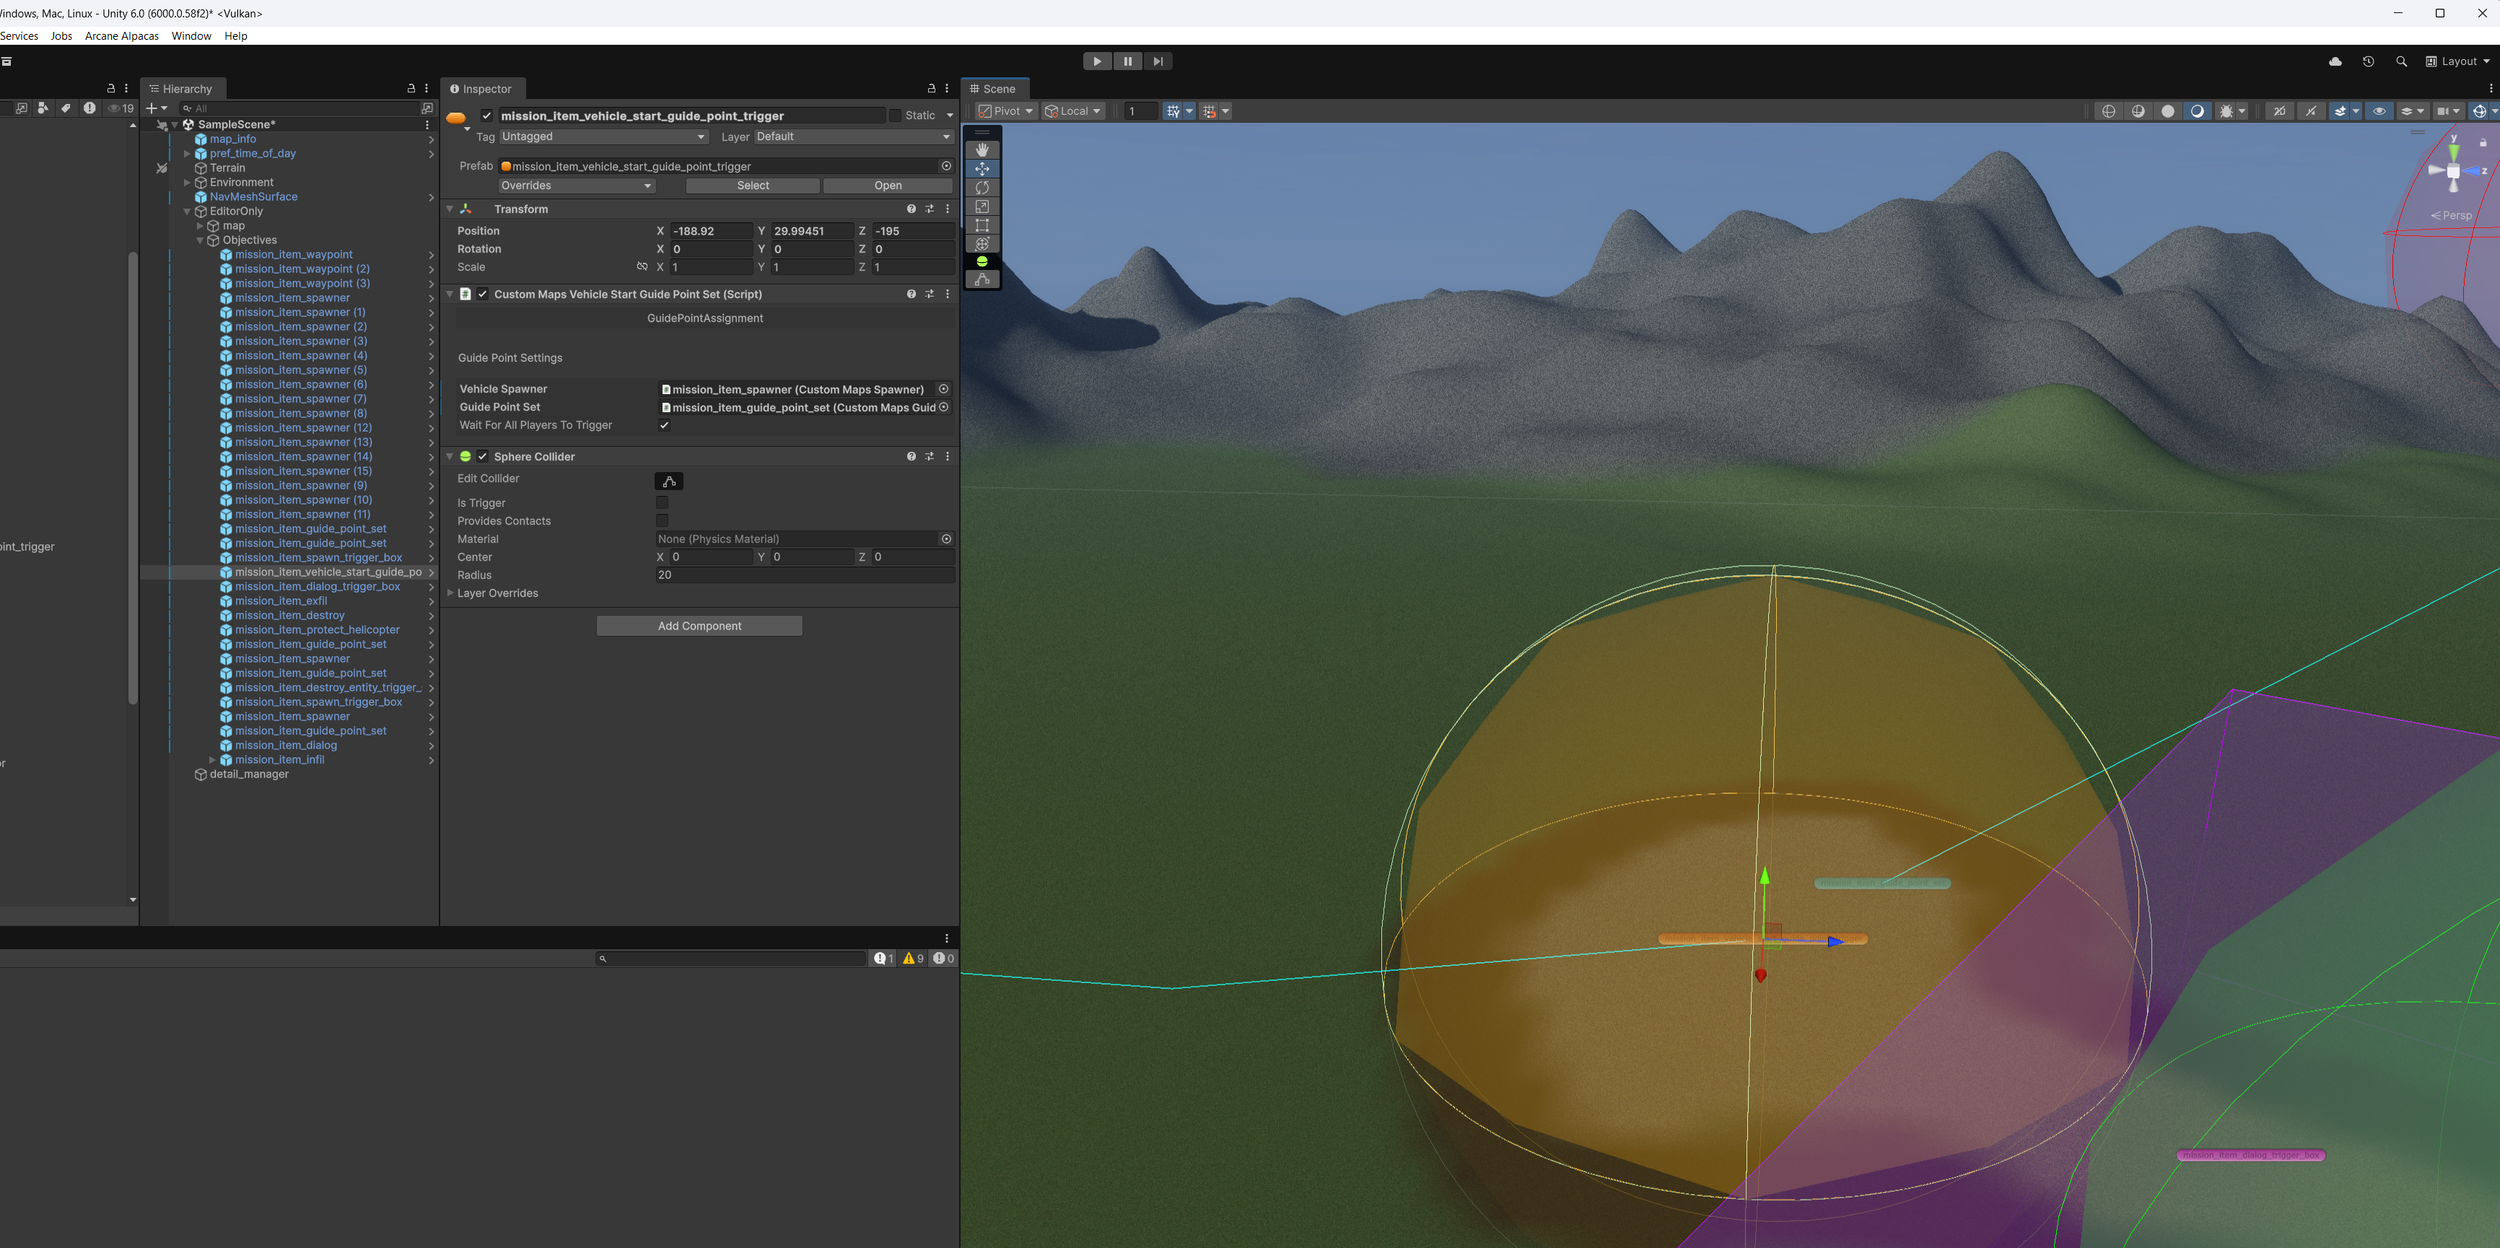Screen dimensions: 2500x1248
Task: Open the Window menu
Action: pos(191,36)
